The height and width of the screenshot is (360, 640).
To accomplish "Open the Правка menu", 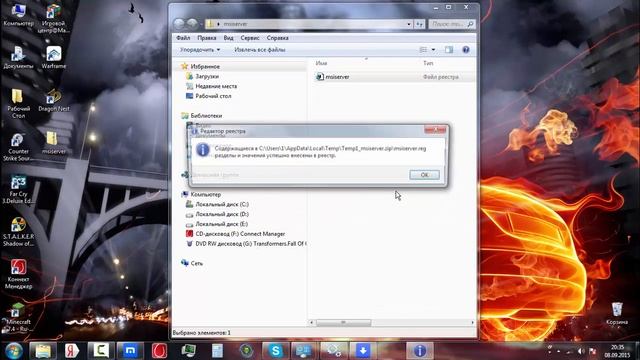I will pyautogui.click(x=207, y=38).
